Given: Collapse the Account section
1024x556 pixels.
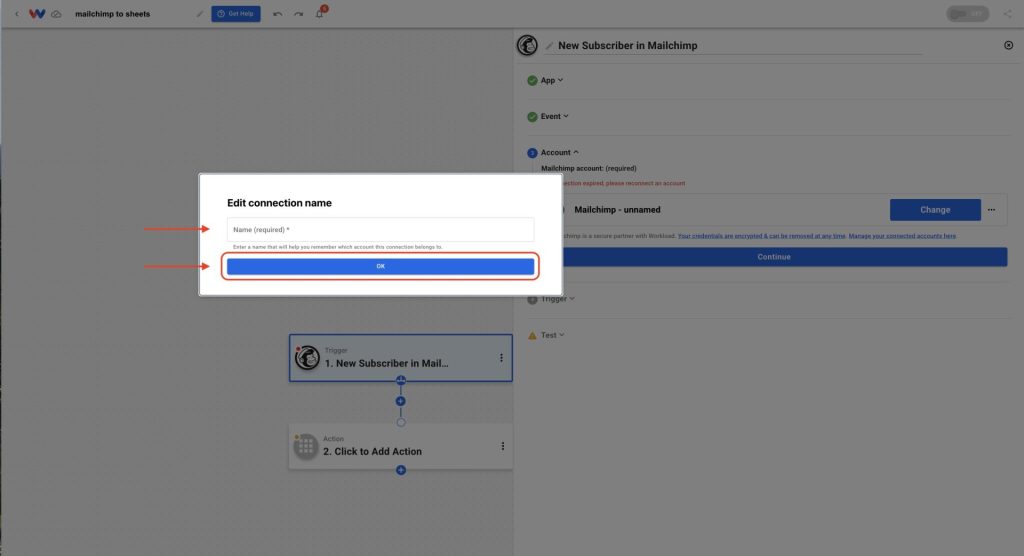Looking at the screenshot, I should [560, 152].
